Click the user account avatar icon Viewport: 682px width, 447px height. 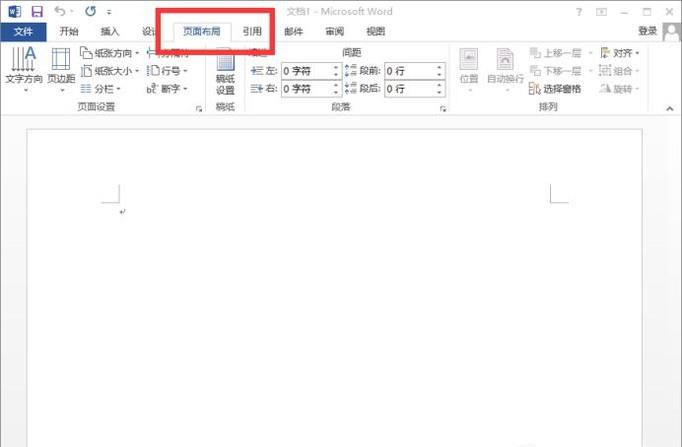(x=672, y=32)
